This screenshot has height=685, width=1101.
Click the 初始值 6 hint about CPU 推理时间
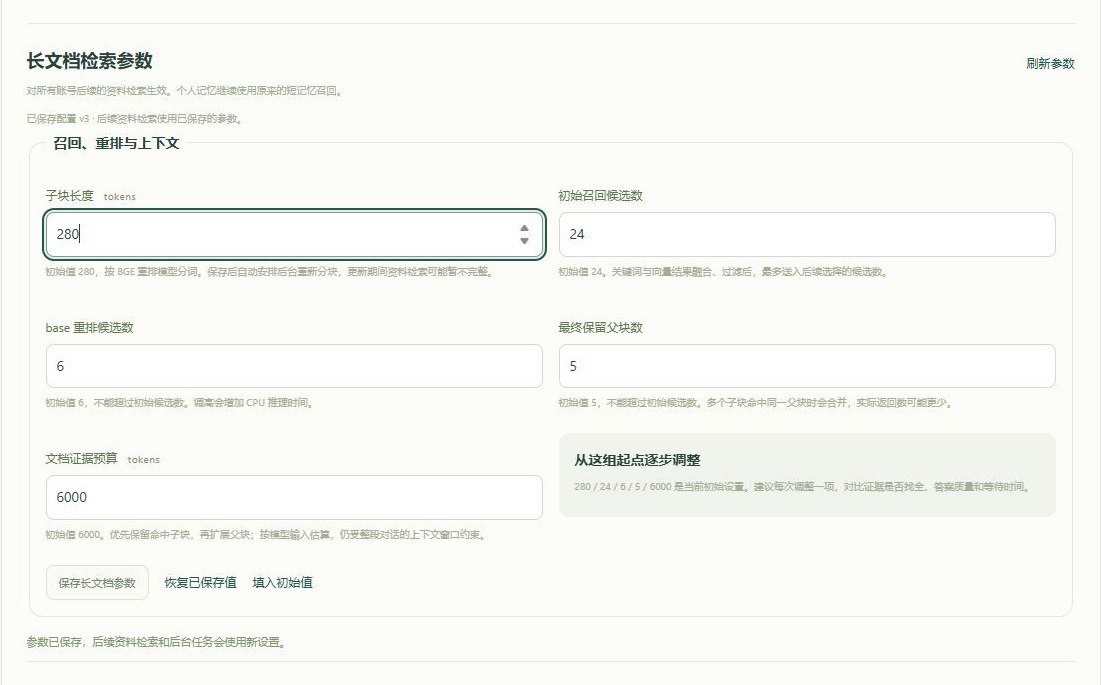pos(179,403)
